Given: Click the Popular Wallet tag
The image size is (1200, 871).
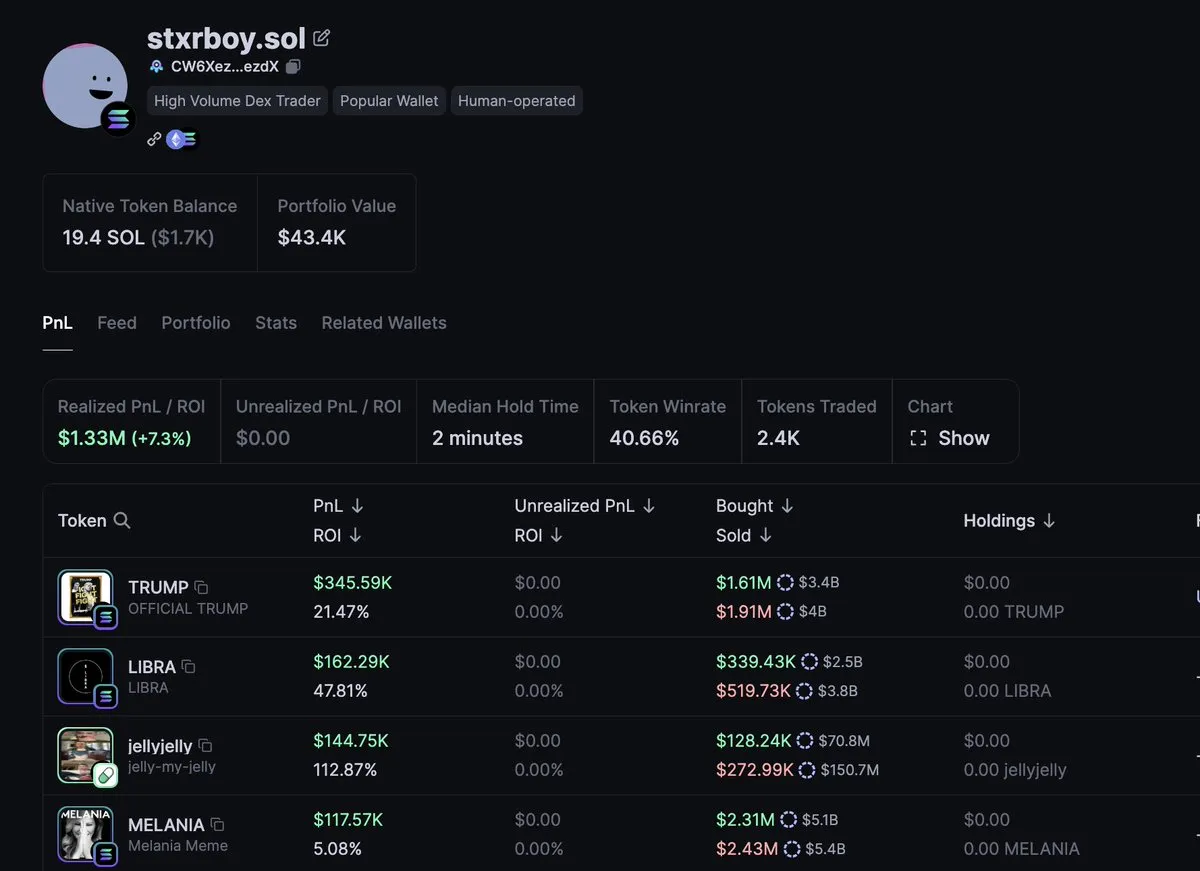Looking at the screenshot, I should tap(389, 101).
